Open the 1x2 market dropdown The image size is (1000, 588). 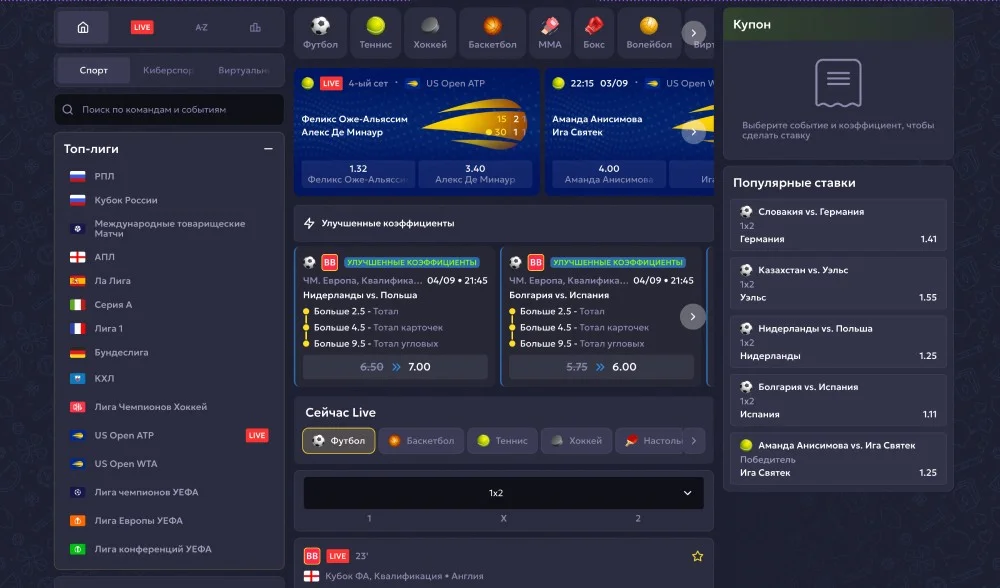[503, 493]
